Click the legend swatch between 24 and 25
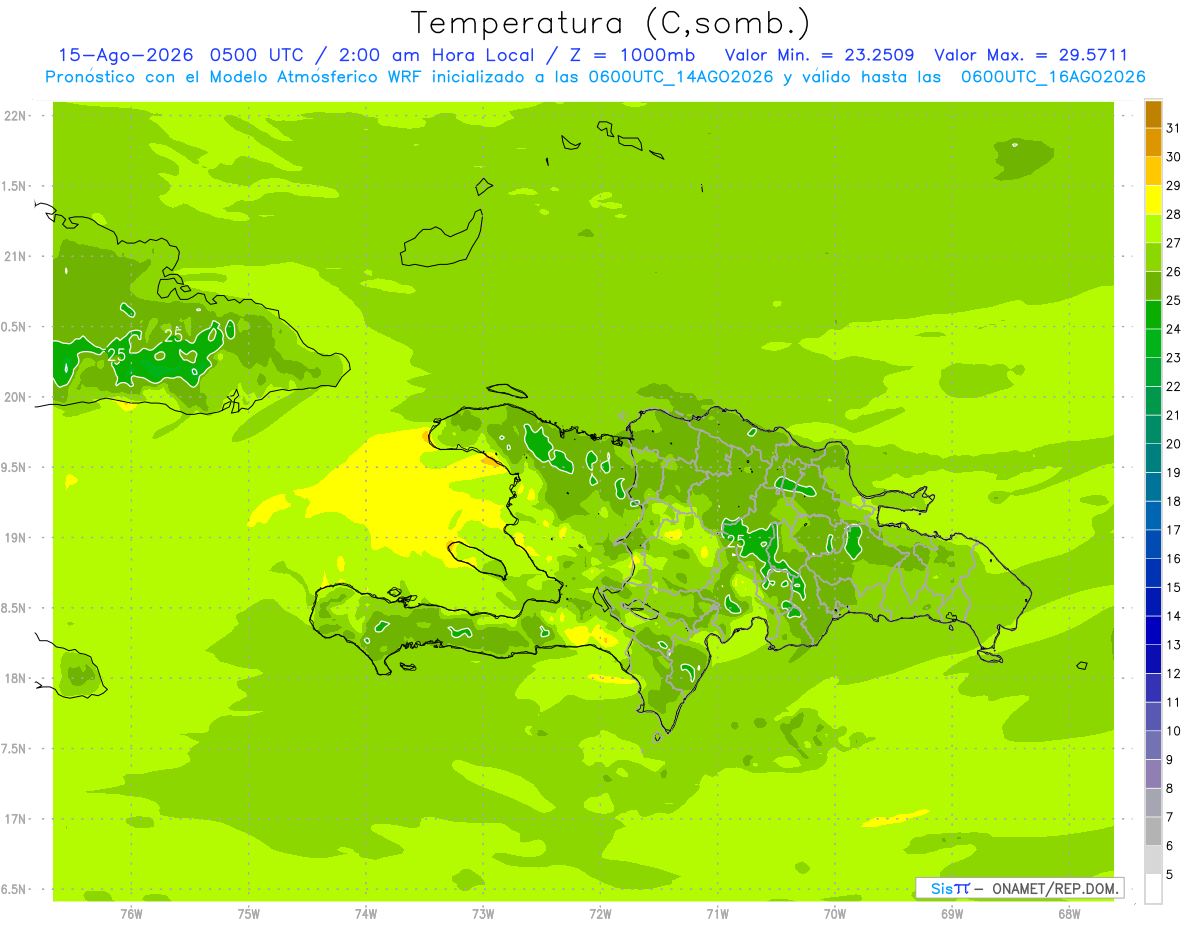The image size is (1200, 927). (x=1153, y=315)
